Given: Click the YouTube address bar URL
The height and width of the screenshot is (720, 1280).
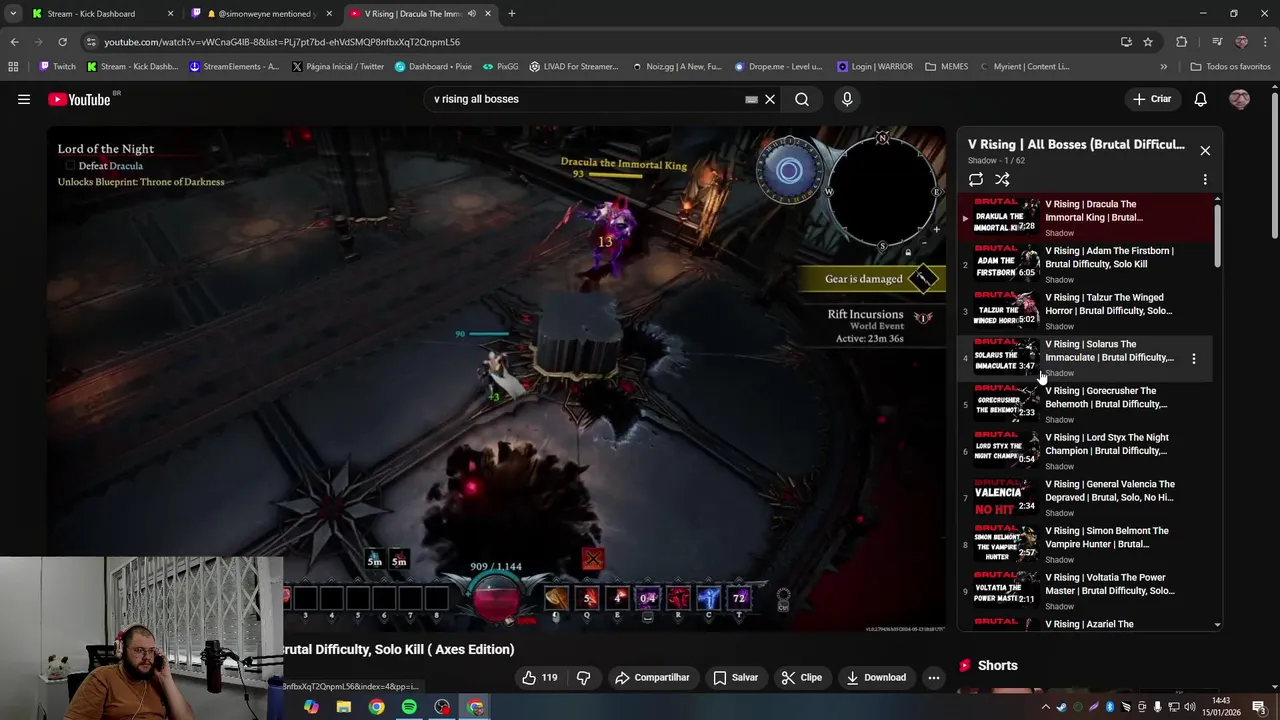Looking at the screenshot, I should coord(282,42).
